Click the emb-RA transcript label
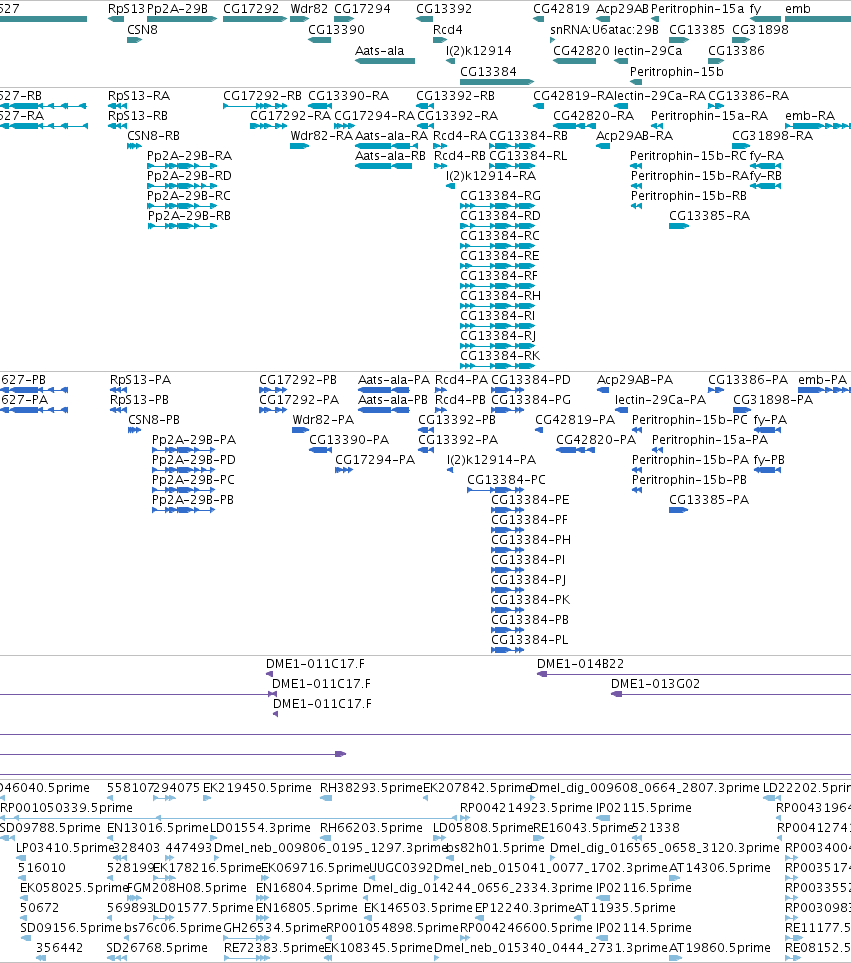This screenshot has height=963, width=851. (x=810, y=115)
